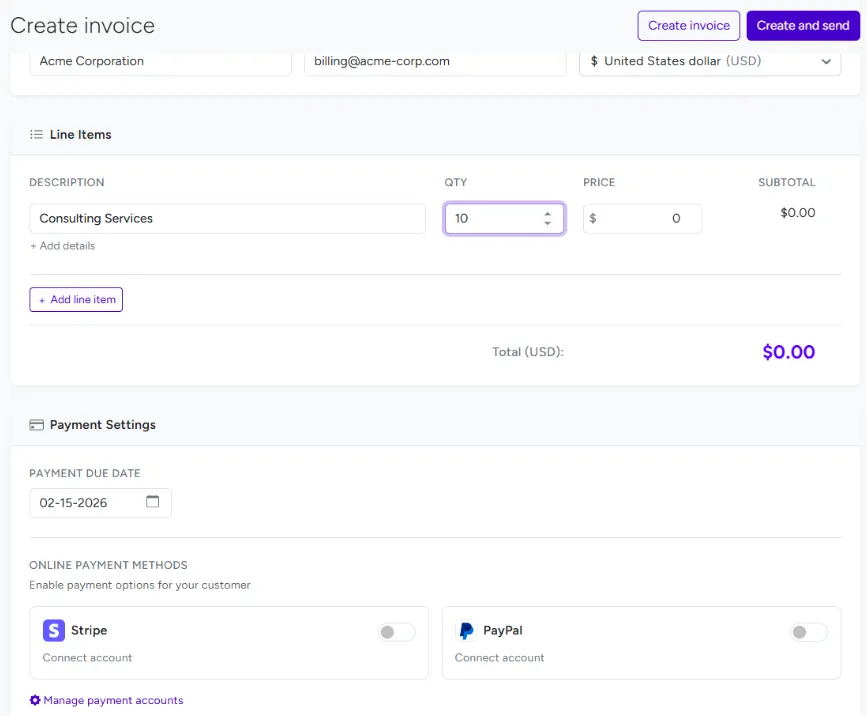Click the DESCRIPTION column header
This screenshot has height=716, width=867.
66,182
